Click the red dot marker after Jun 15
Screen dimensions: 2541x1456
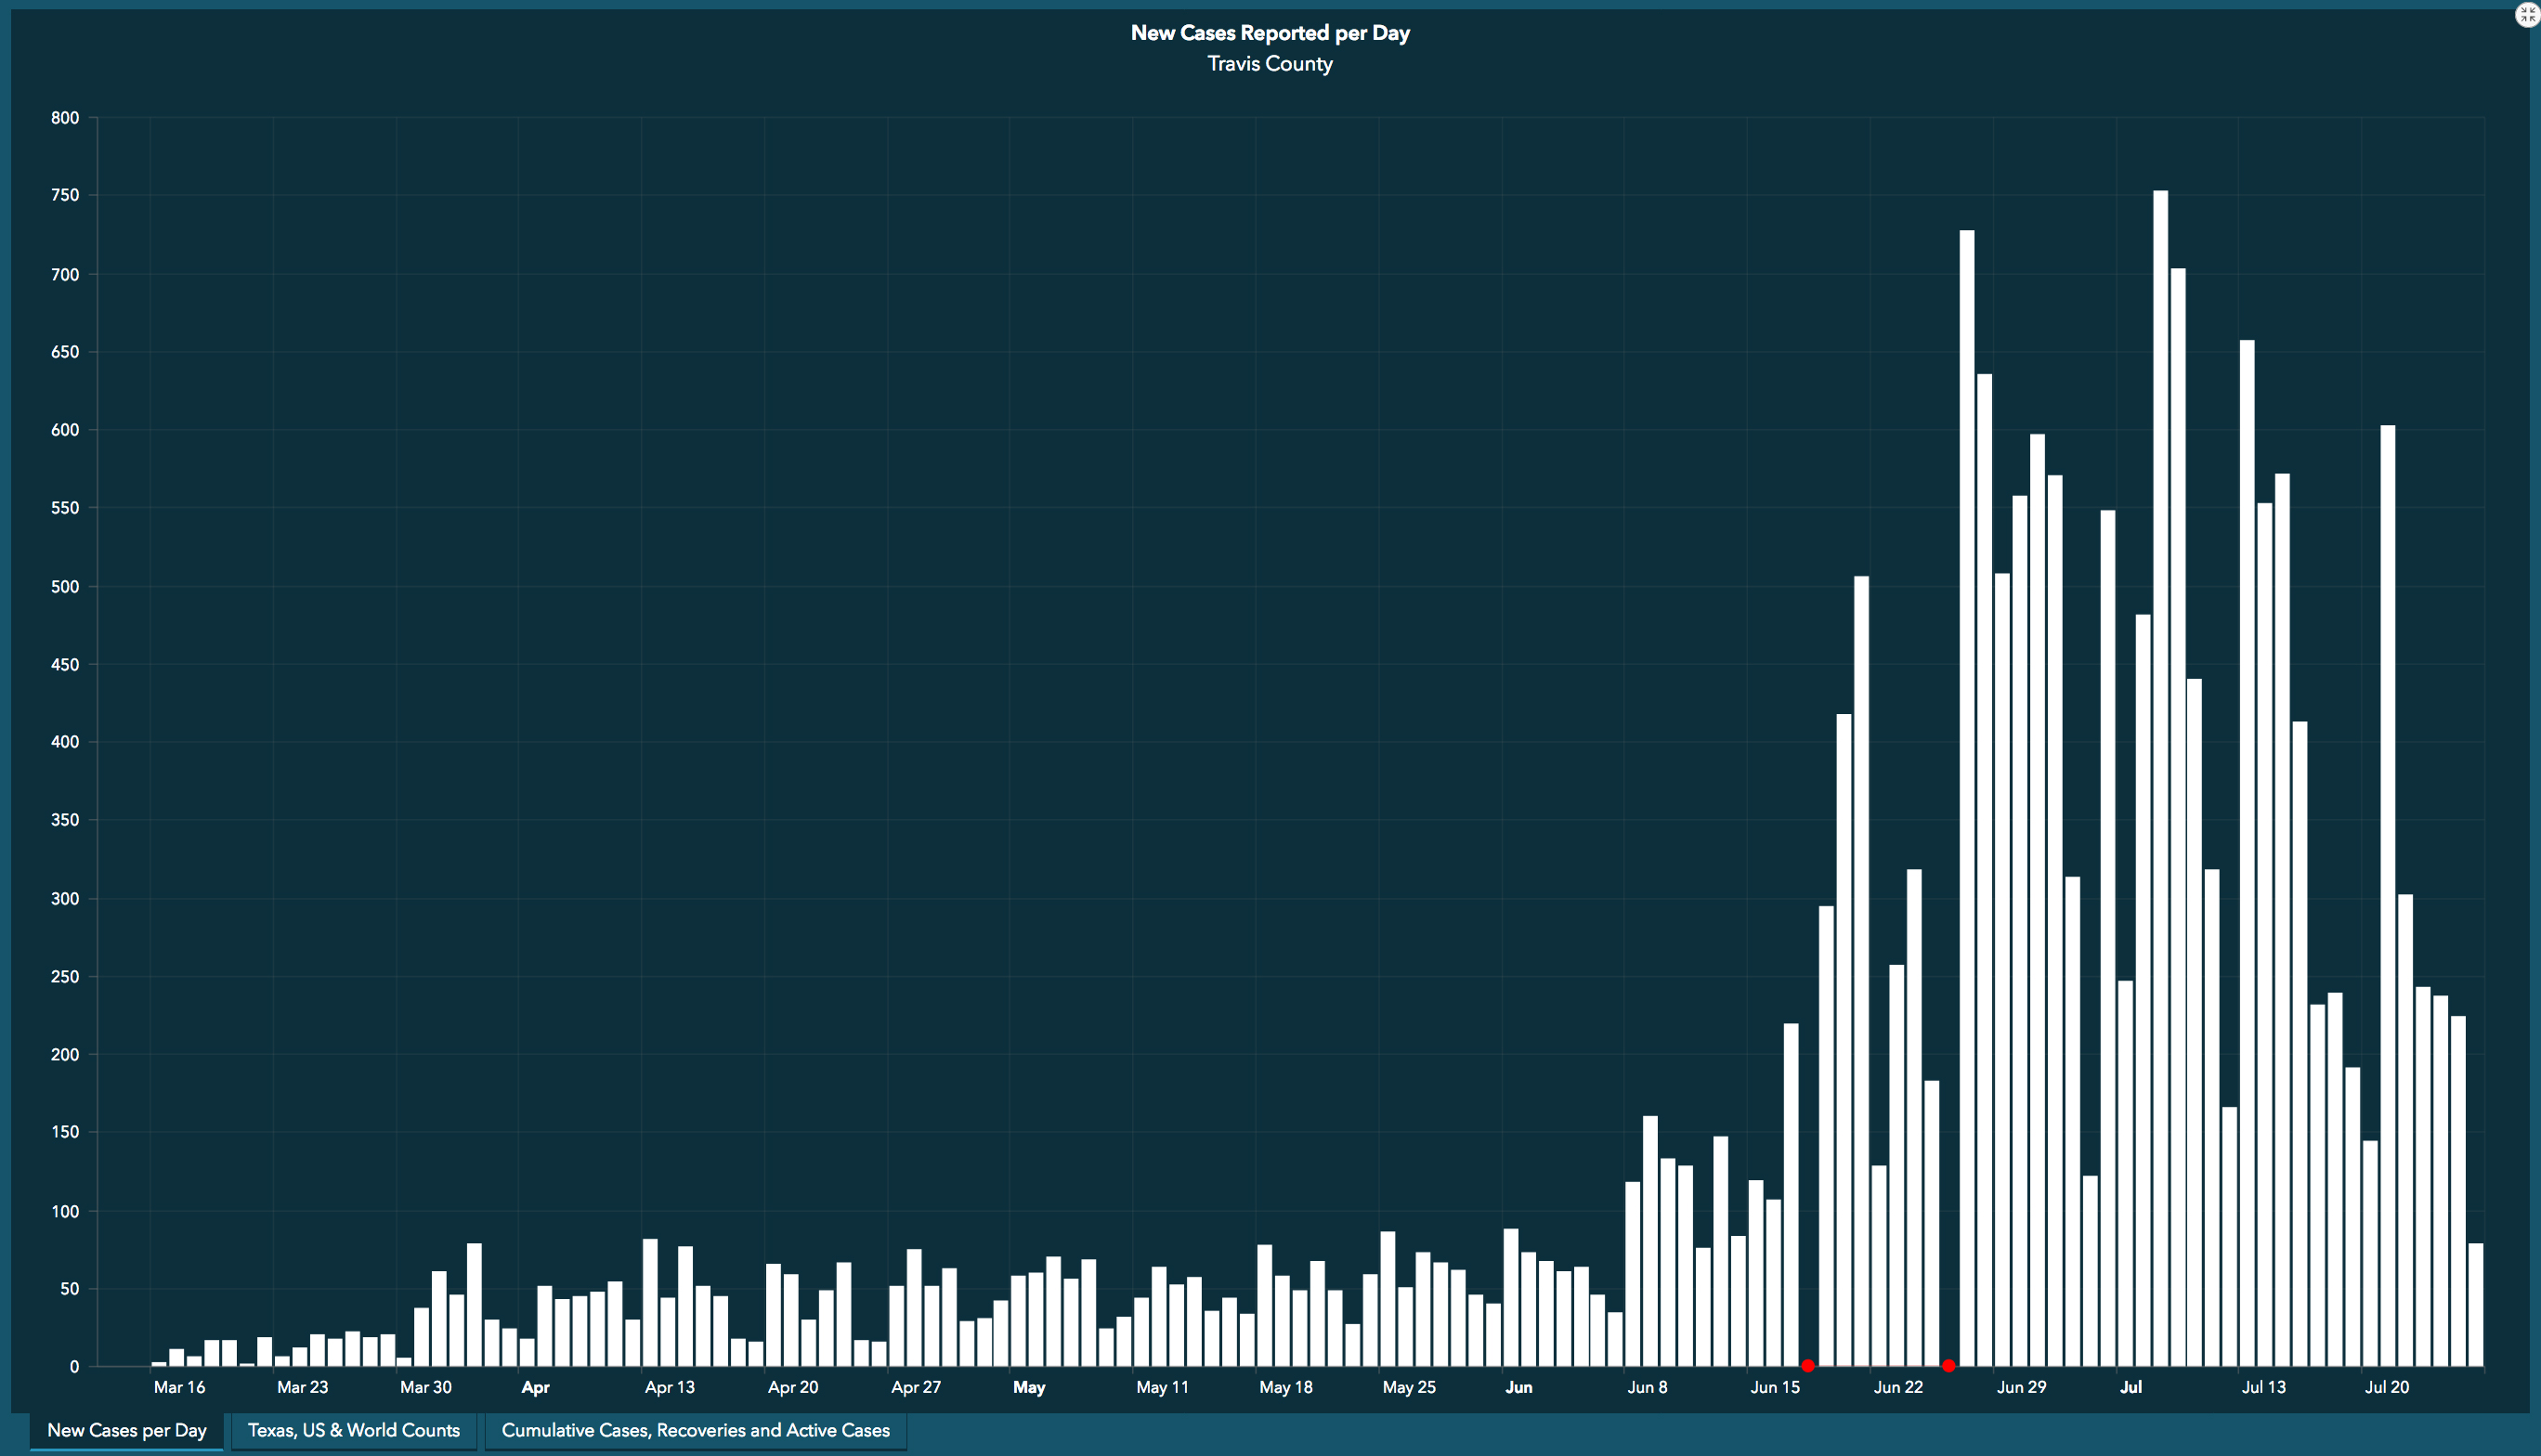[1808, 1365]
